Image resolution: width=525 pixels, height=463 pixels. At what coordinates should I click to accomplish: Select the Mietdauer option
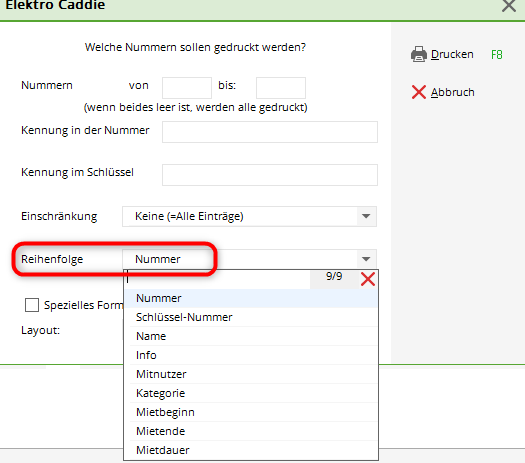tap(251, 450)
